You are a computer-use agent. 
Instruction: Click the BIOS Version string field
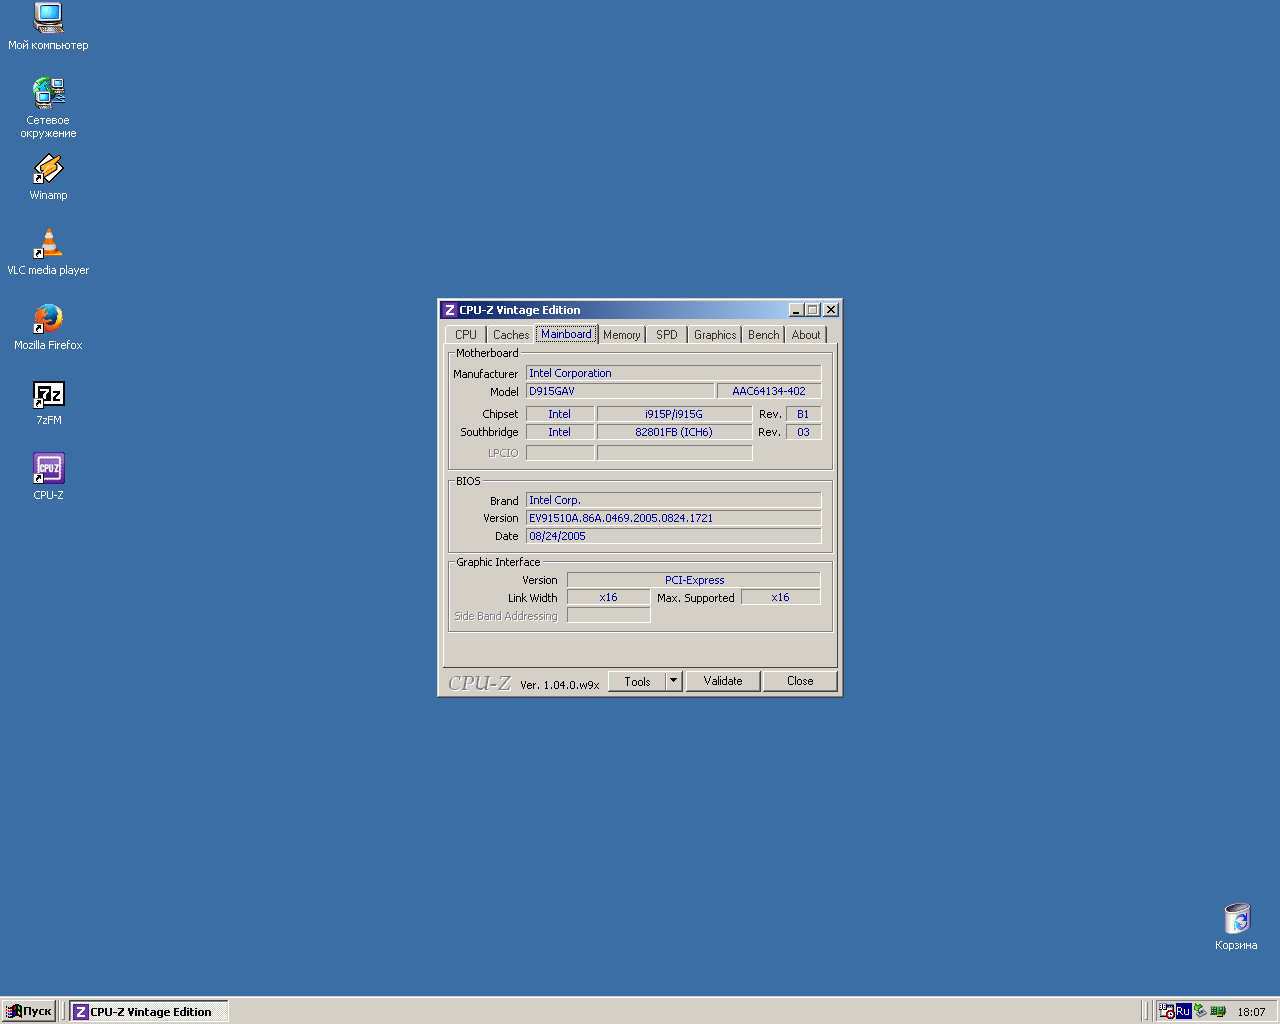click(x=674, y=518)
